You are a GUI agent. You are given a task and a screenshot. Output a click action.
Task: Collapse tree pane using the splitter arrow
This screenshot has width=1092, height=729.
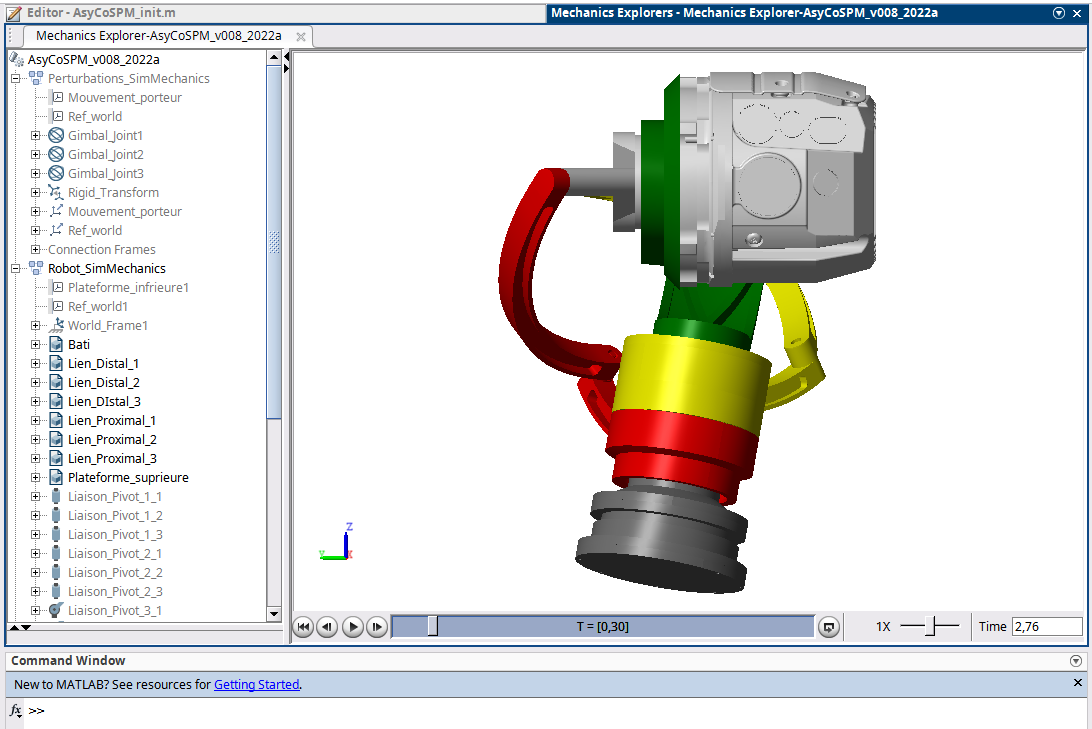[x=286, y=56]
